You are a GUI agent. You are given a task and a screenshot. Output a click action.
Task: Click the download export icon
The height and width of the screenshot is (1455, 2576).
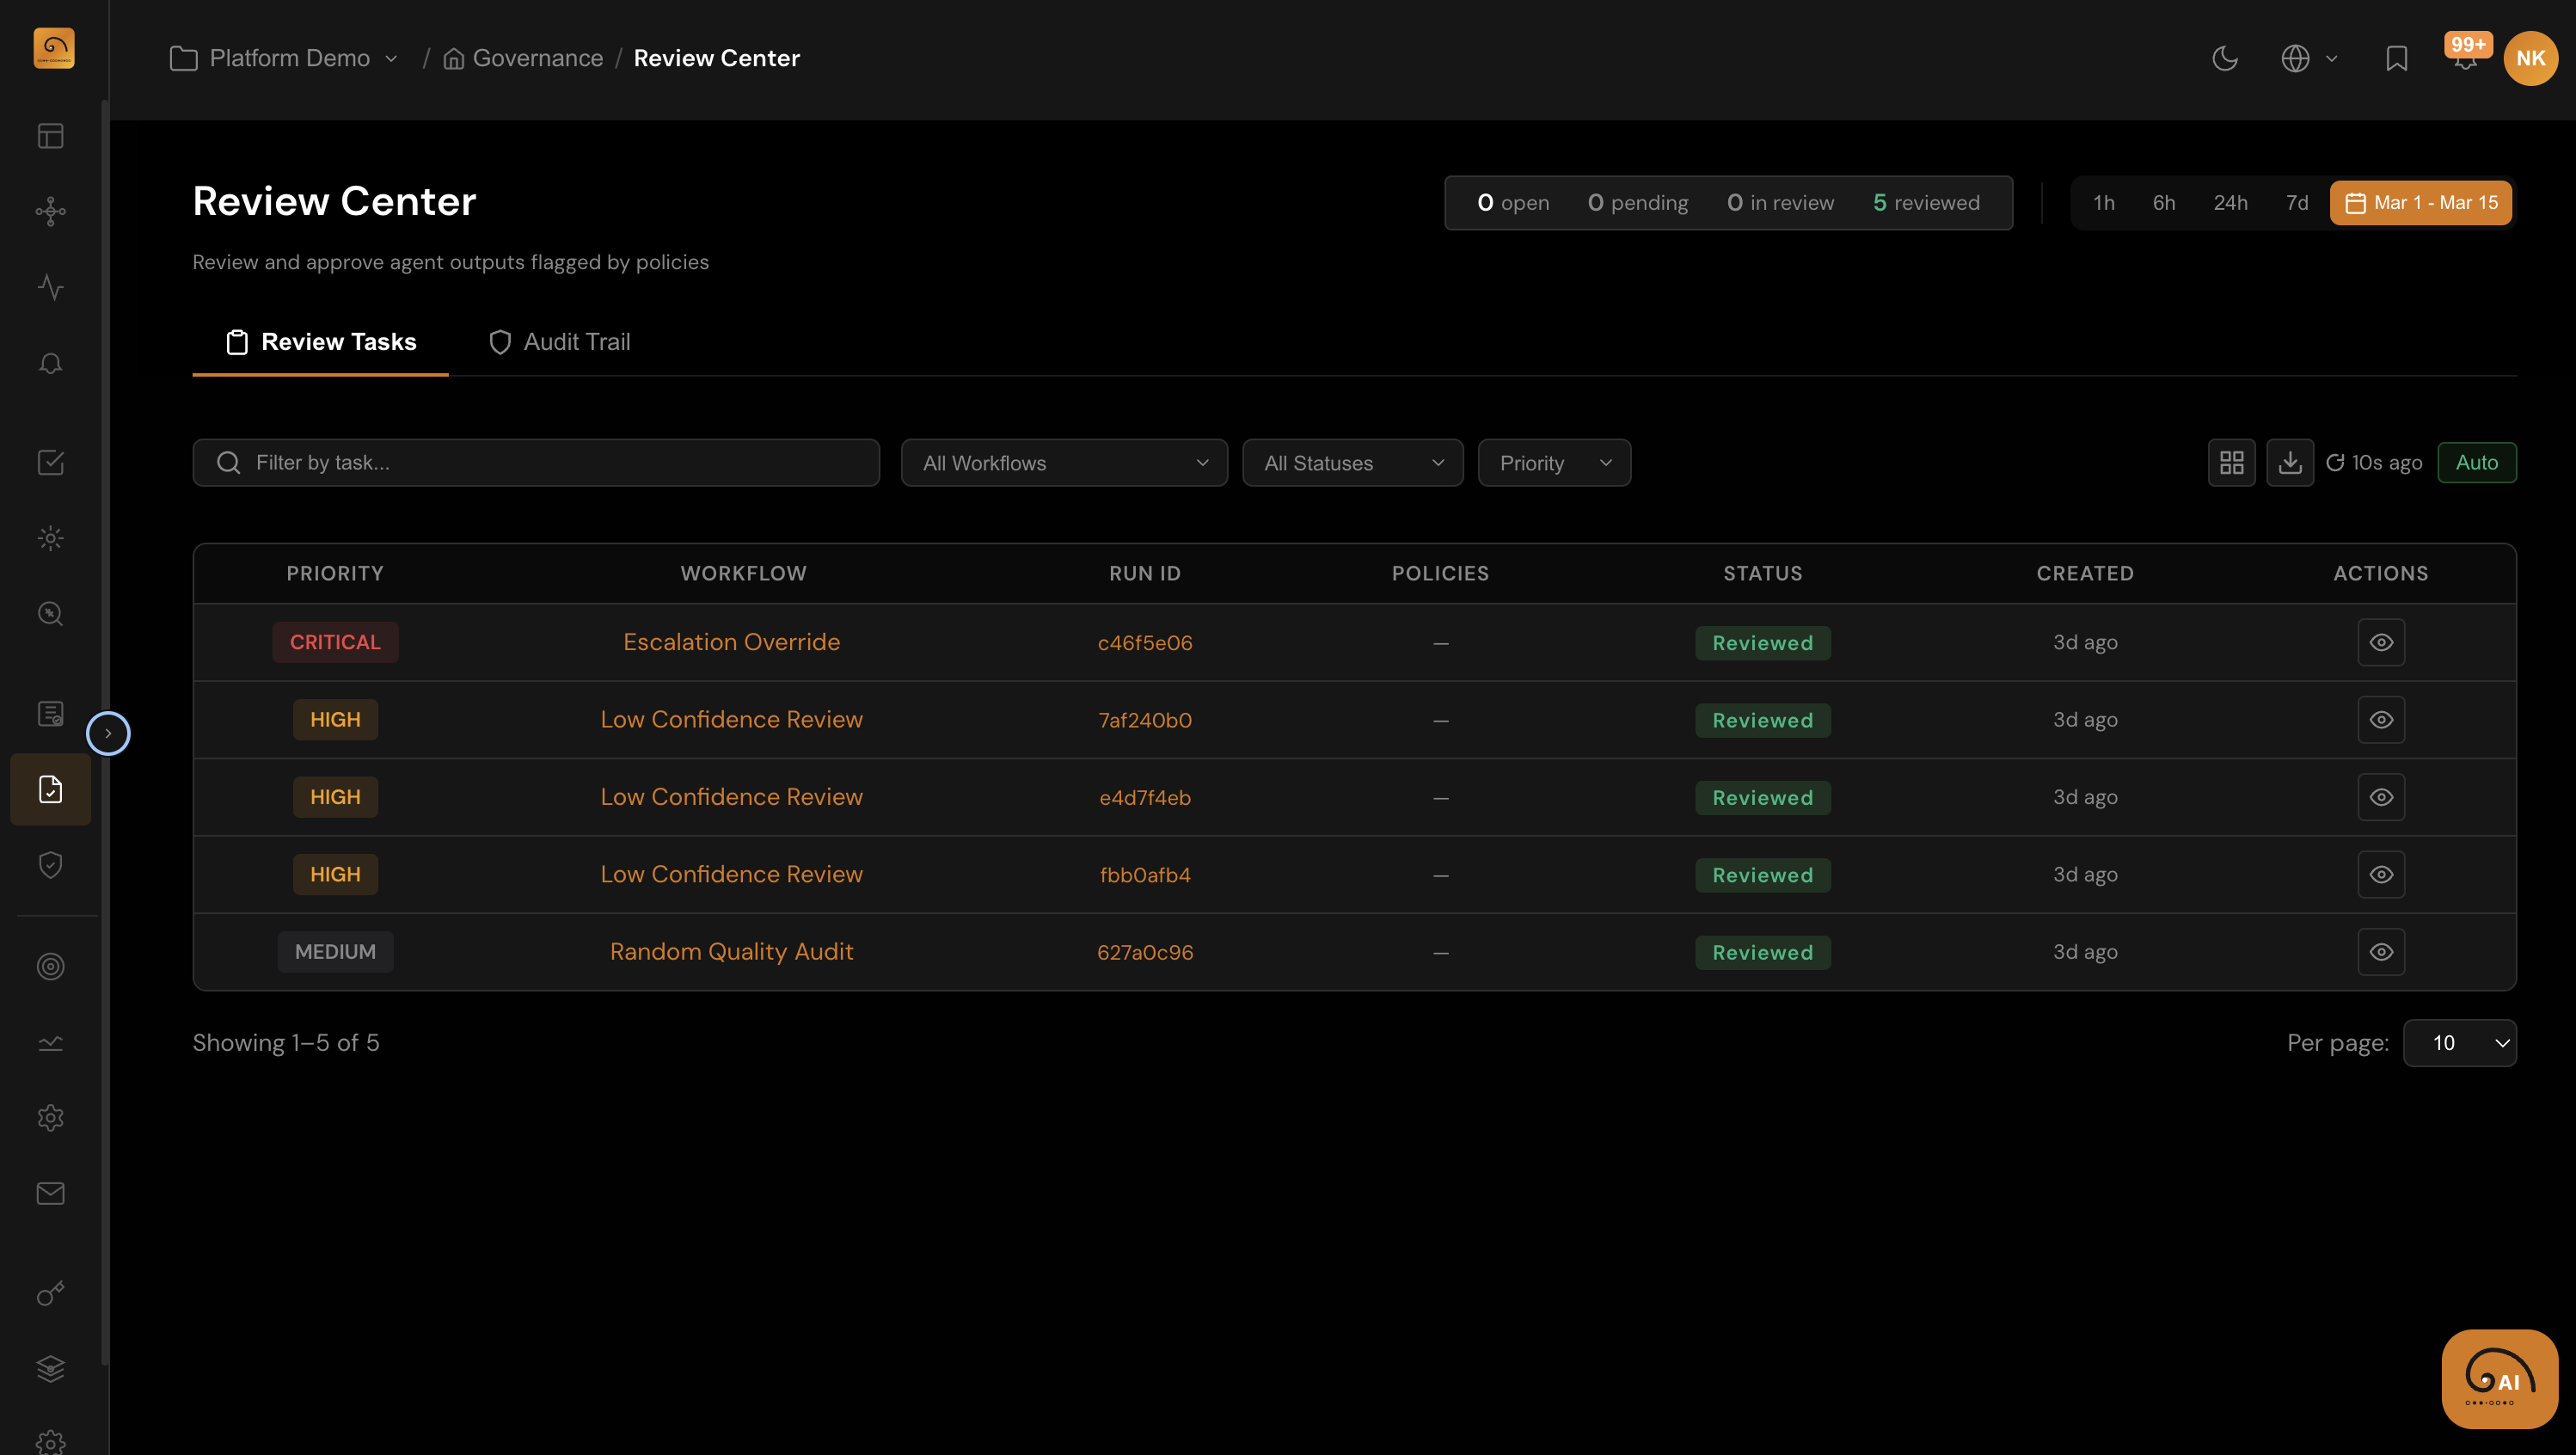tap(2290, 463)
